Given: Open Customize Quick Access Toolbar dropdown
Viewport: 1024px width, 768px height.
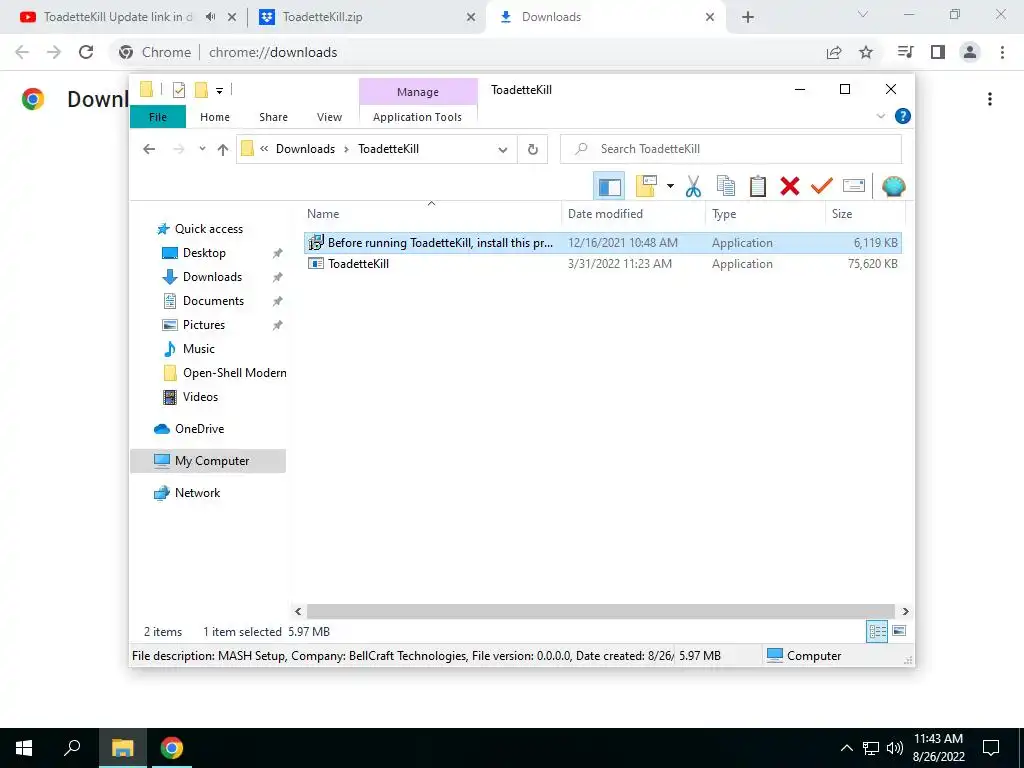Looking at the screenshot, I should (219, 90).
